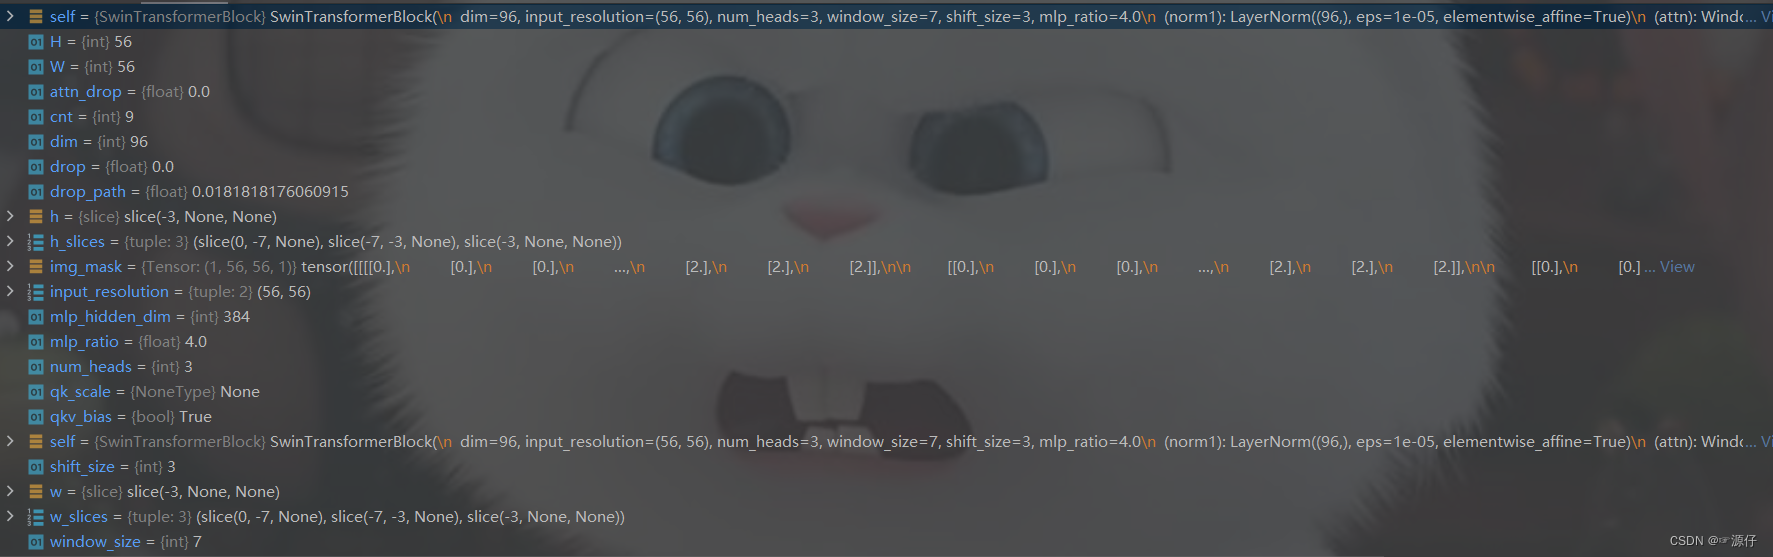Click the tuple icon beside input_resolution
This screenshot has width=1773, height=557.
click(36, 292)
